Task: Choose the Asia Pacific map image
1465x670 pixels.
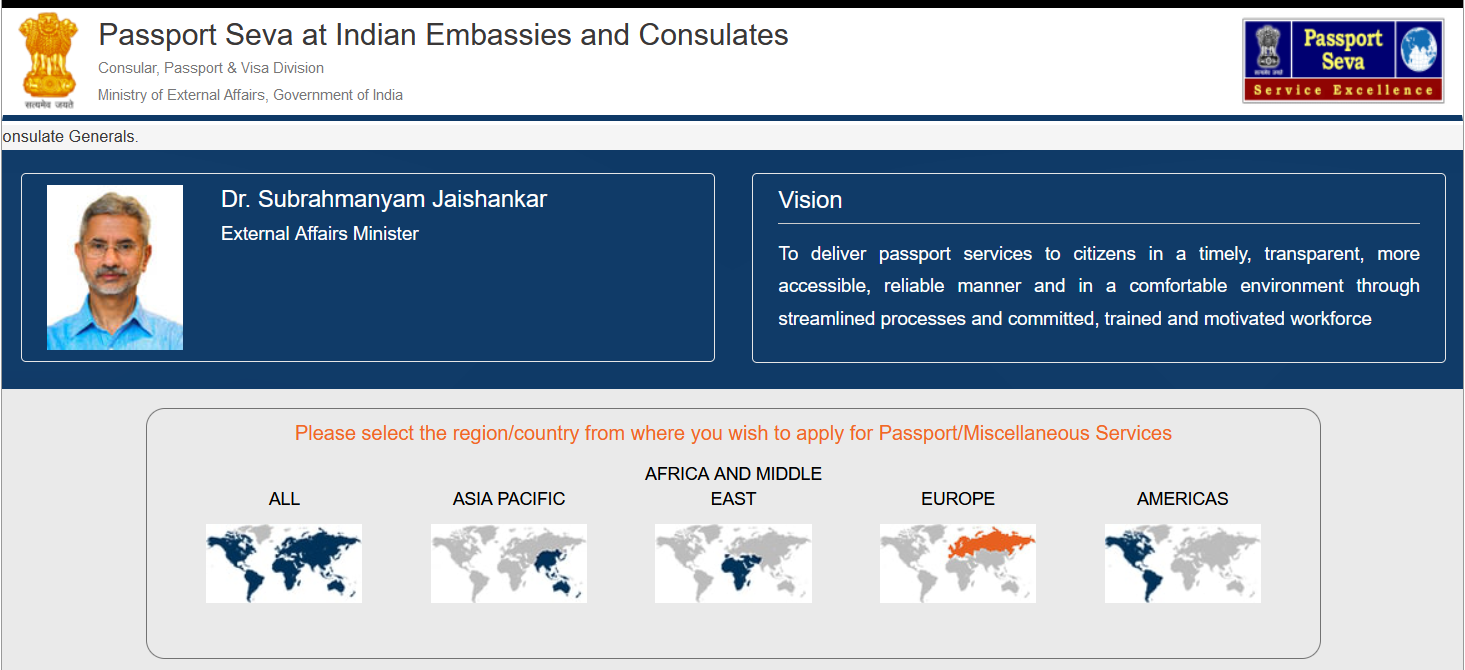Action: tap(509, 563)
